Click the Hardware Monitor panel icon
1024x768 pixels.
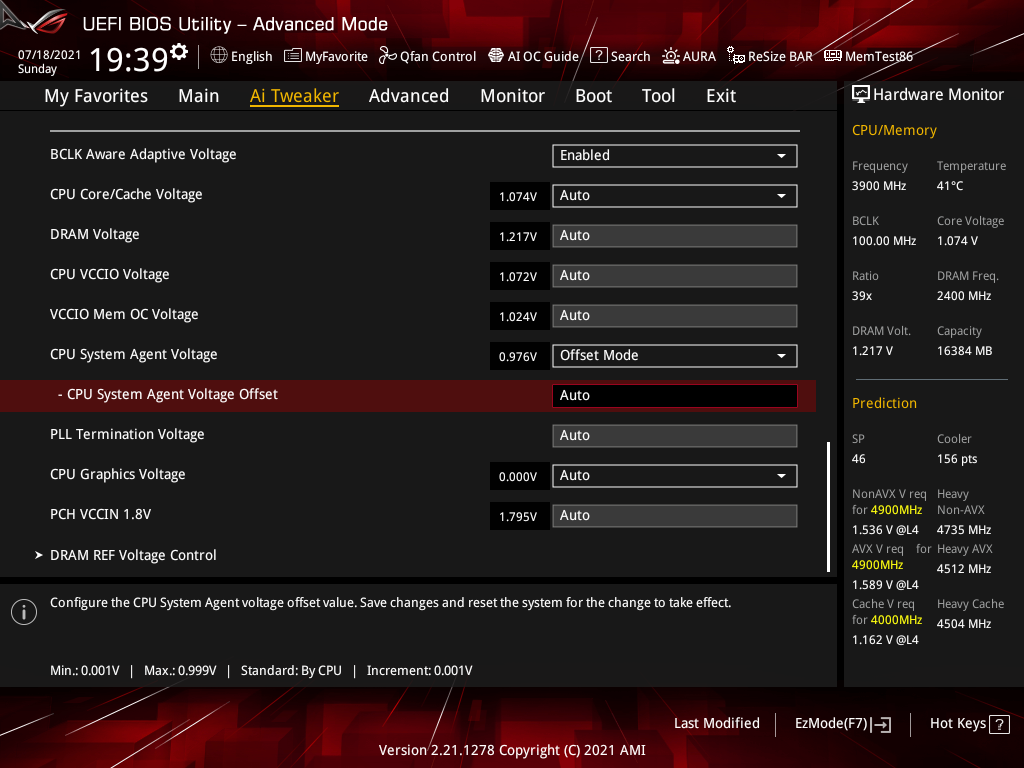click(861, 93)
